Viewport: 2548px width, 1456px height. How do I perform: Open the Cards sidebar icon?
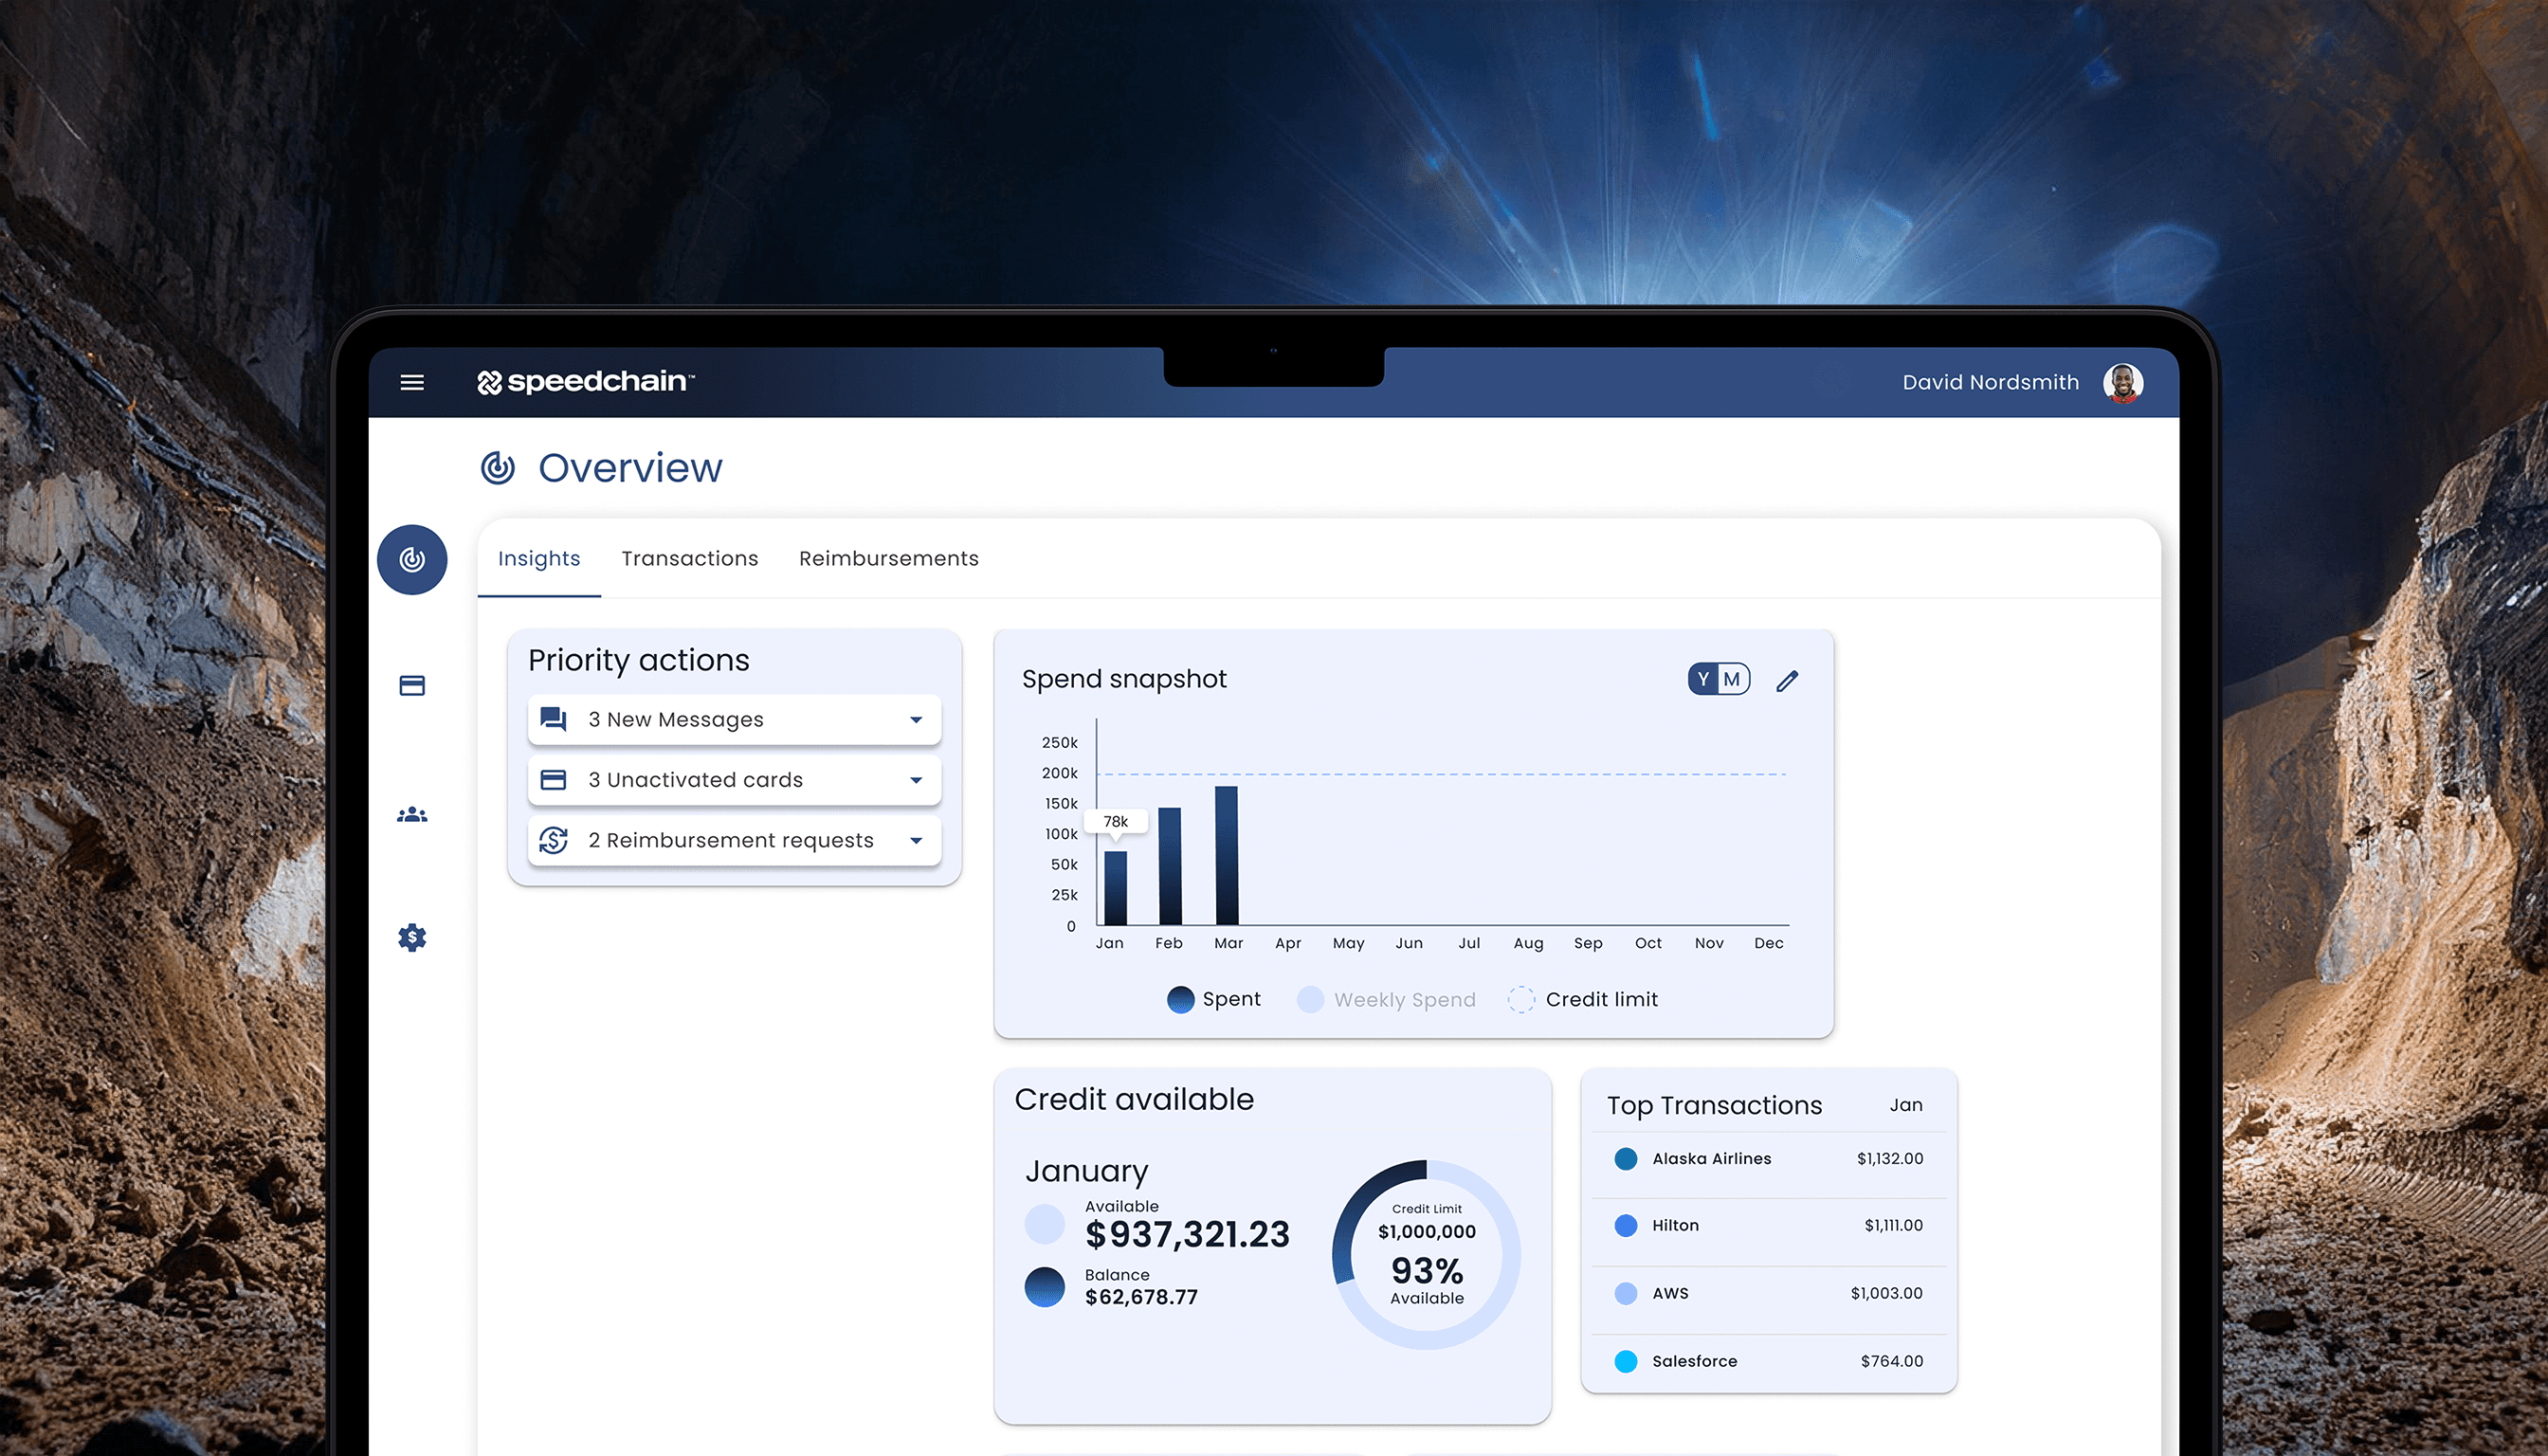tap(412, 686)
